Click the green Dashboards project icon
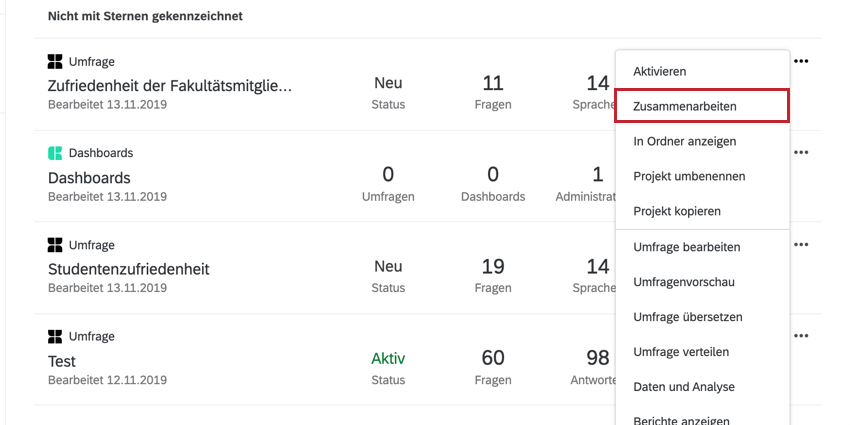This screenshot has width=850, height=425. [x=55, y=153]
